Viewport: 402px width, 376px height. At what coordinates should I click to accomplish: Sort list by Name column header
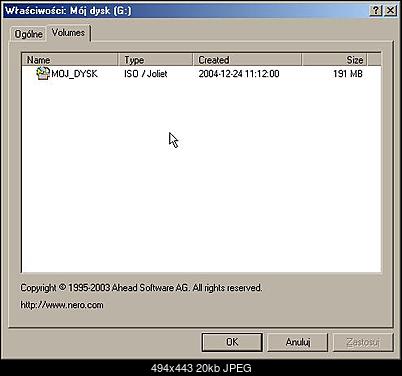tap(70, 60)
